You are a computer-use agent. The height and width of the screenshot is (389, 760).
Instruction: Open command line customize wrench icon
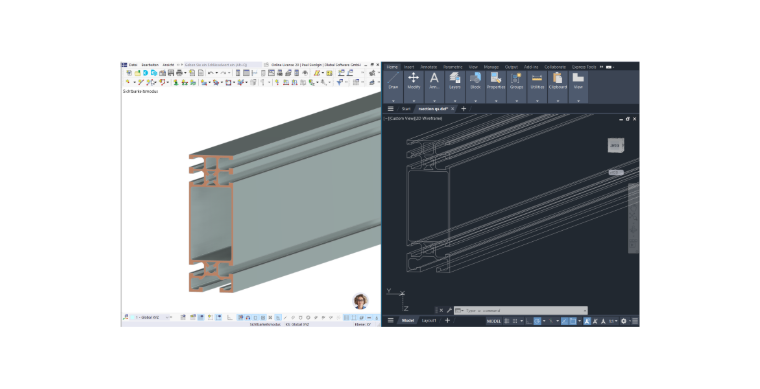click(x=449, y=311)
